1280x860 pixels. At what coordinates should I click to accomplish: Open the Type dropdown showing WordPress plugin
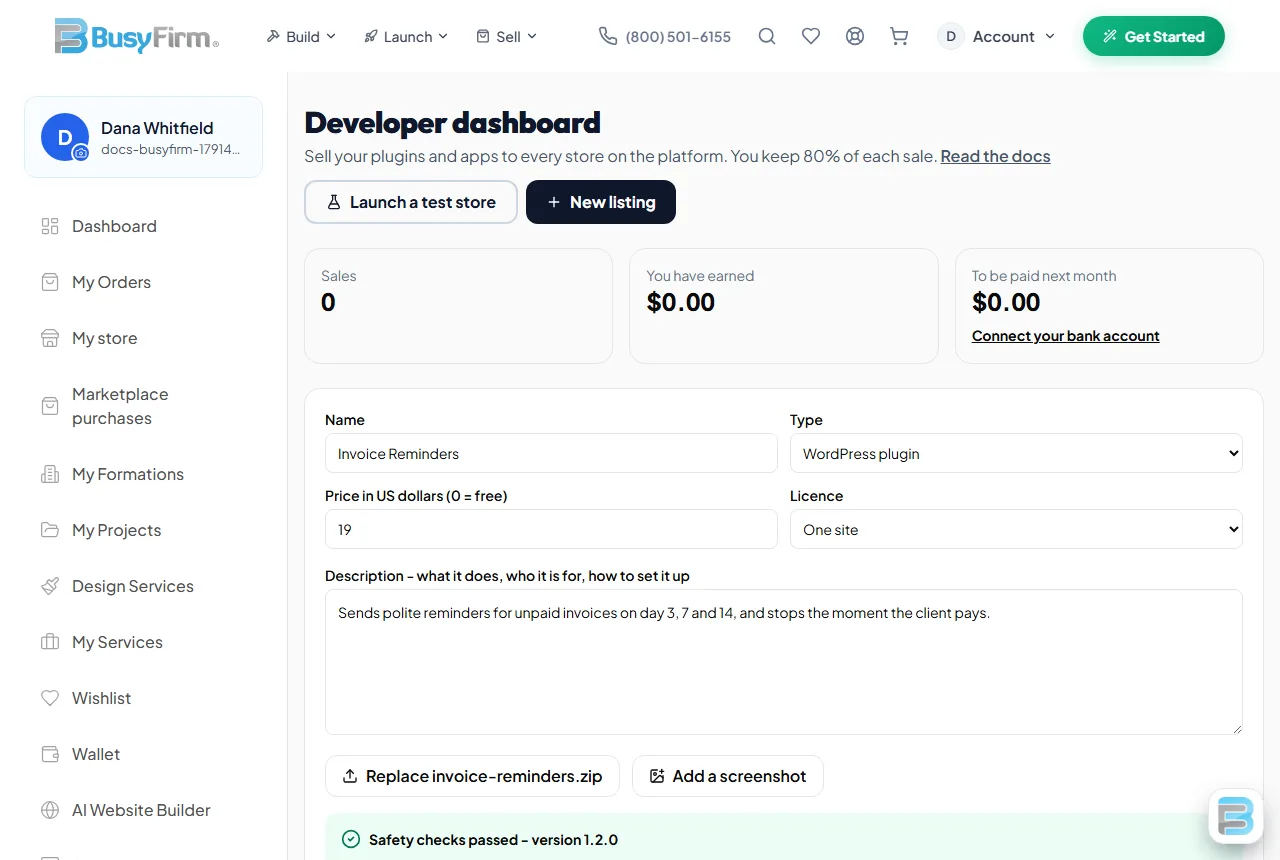(1016, 453)
